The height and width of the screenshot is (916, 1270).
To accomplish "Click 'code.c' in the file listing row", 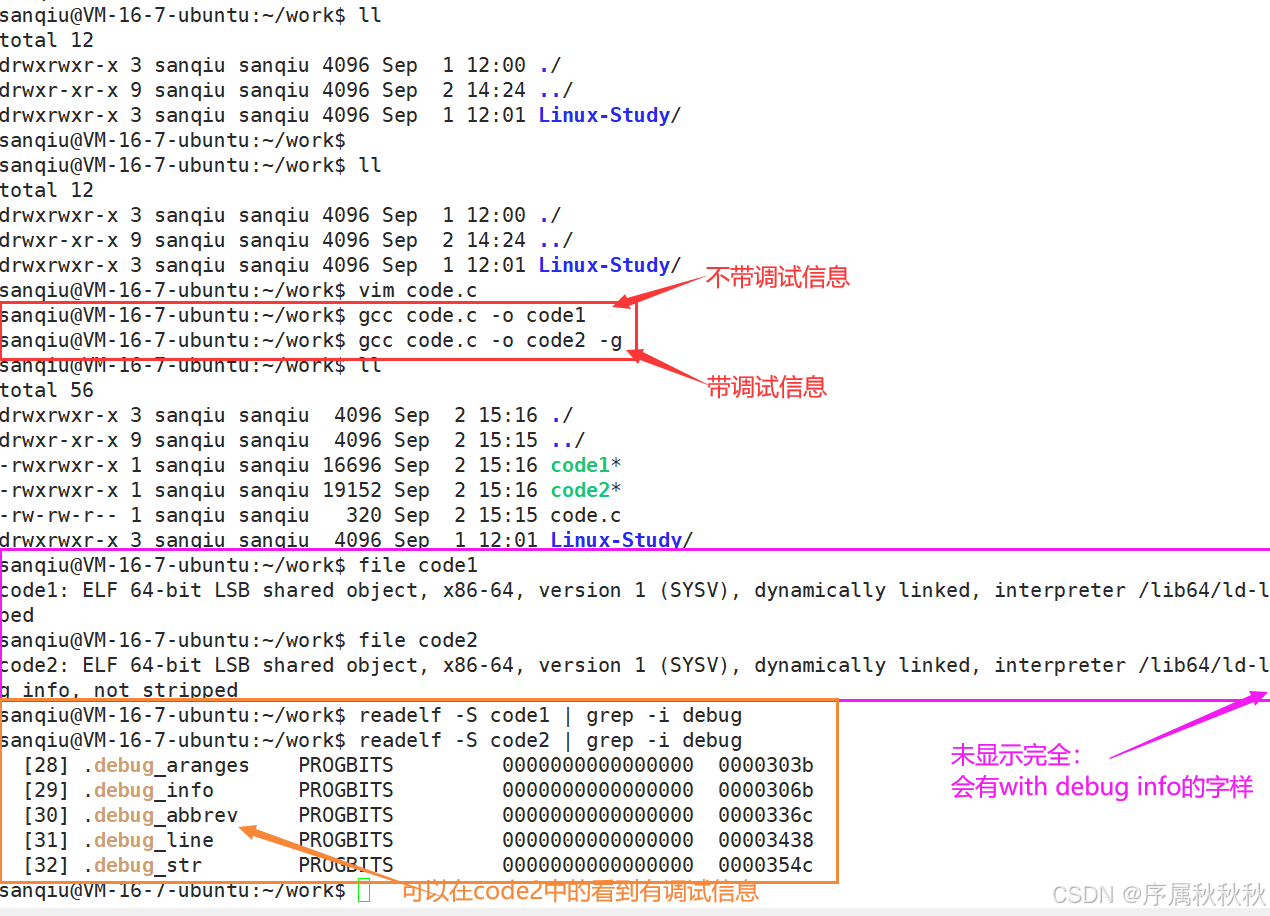I will [x=586, y=515].
